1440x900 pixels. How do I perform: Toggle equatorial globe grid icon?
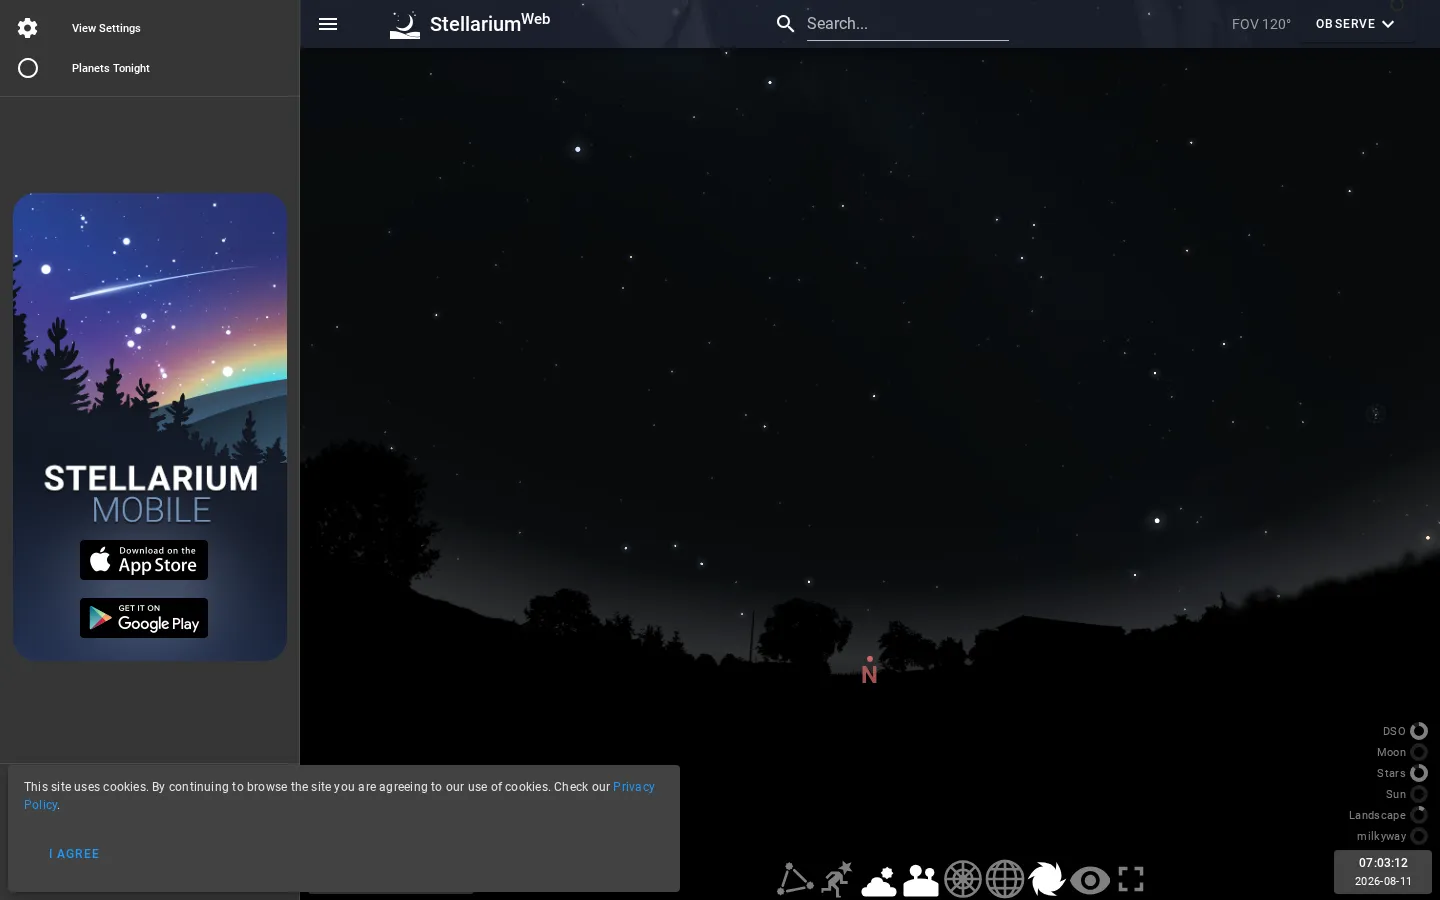click(1005, 879)
